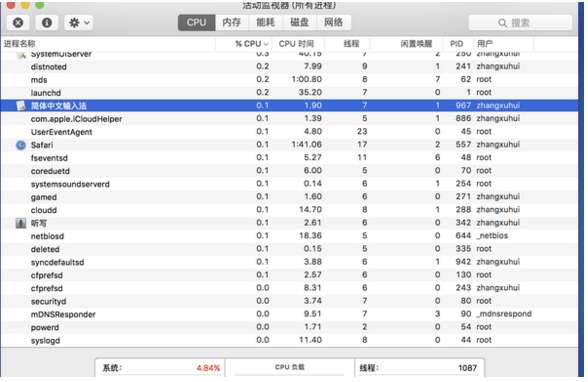This screenshot has height=382, width=588.
Task: Select the netbiosd process
Action: tap(47, 236)
